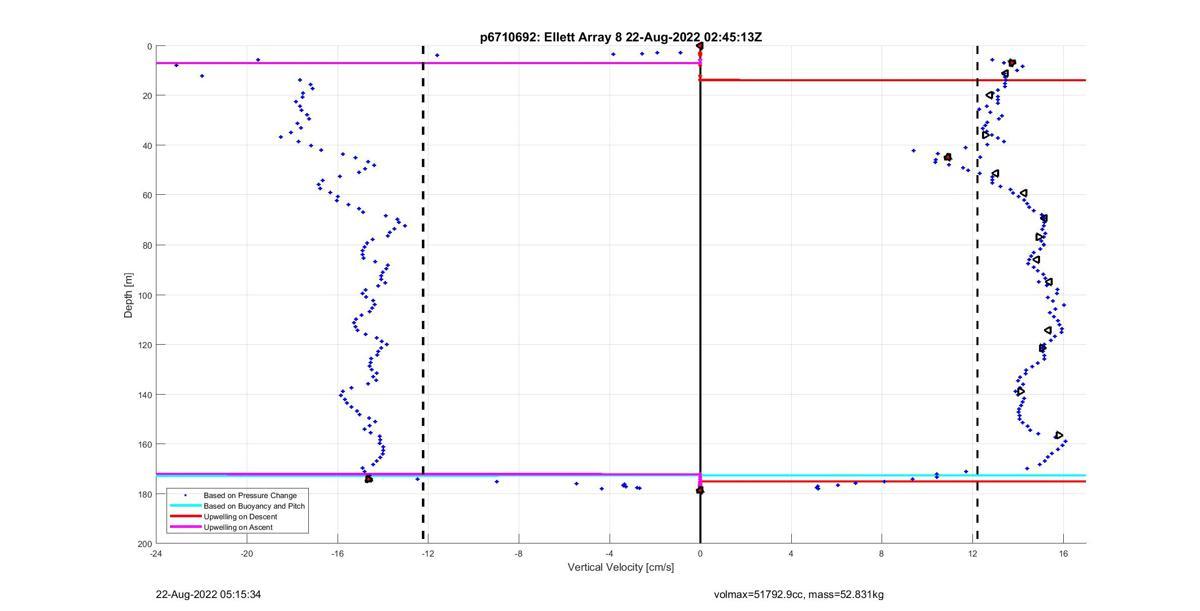Click velocity axis tick label "8"
The height and width of the screenshot is (611, 1200).
pos(881,553)
